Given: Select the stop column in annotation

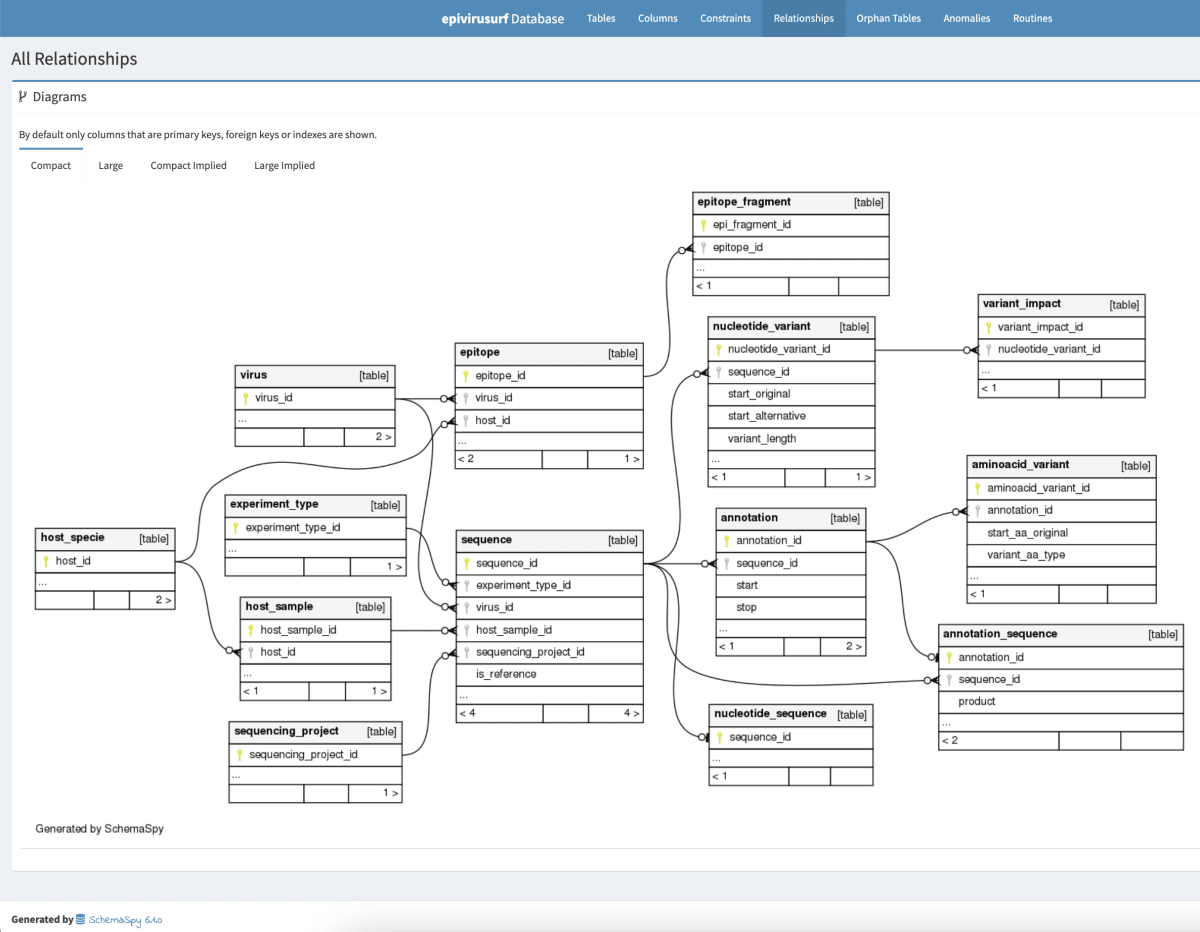Looking at the screenshot, I should point(791,607).
